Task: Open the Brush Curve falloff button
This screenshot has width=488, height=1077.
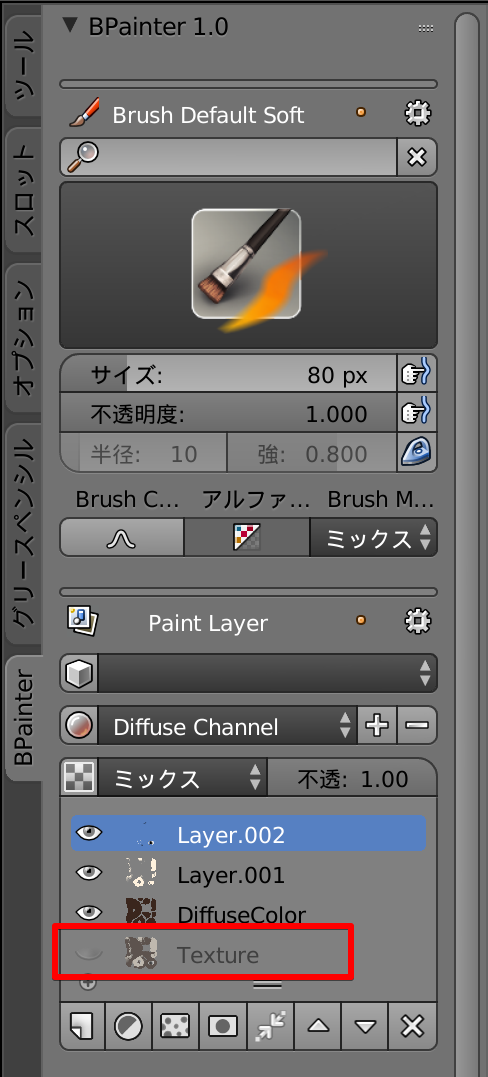Action: pyautogui.click(x=122, y=537)
